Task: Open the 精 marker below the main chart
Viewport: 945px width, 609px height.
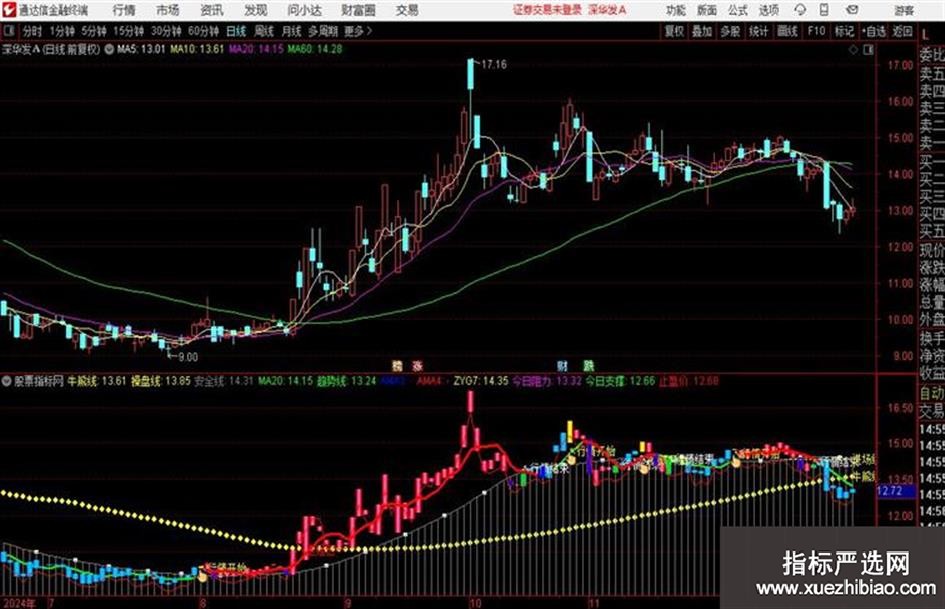Action: 397,365
